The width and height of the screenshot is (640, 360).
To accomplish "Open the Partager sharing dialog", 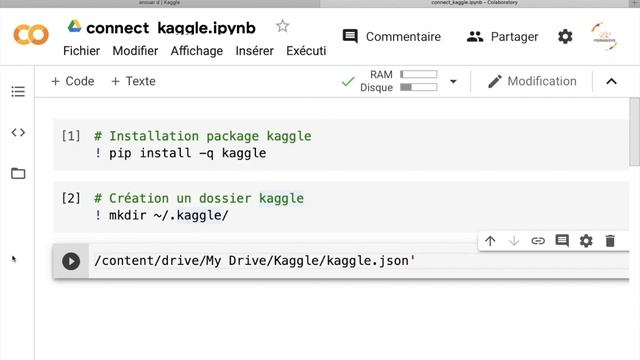I will click(502, 37).
